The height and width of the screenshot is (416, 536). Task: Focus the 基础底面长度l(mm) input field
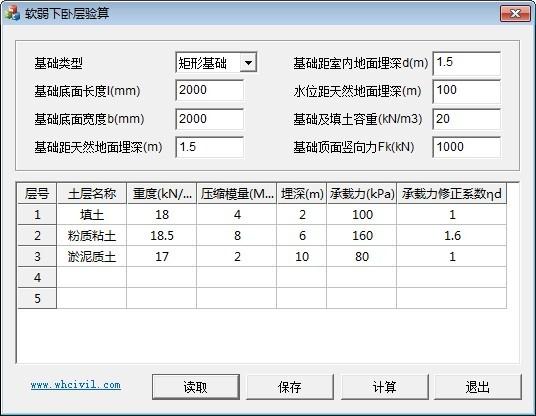(x=210, y=90)
